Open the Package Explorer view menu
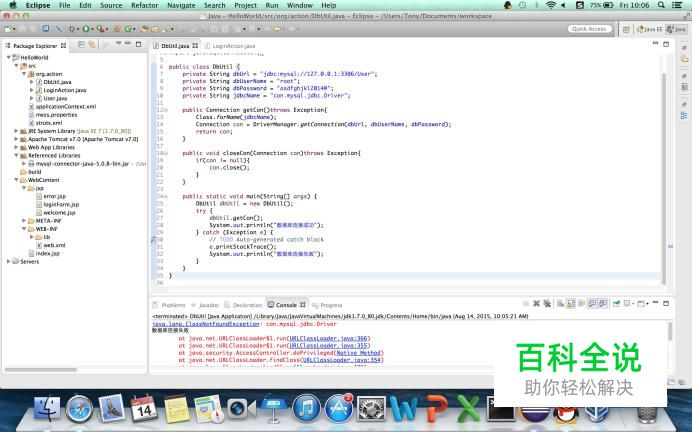This screenshot has height=432, width=692. pyautogui.click(x=118, y=44)
